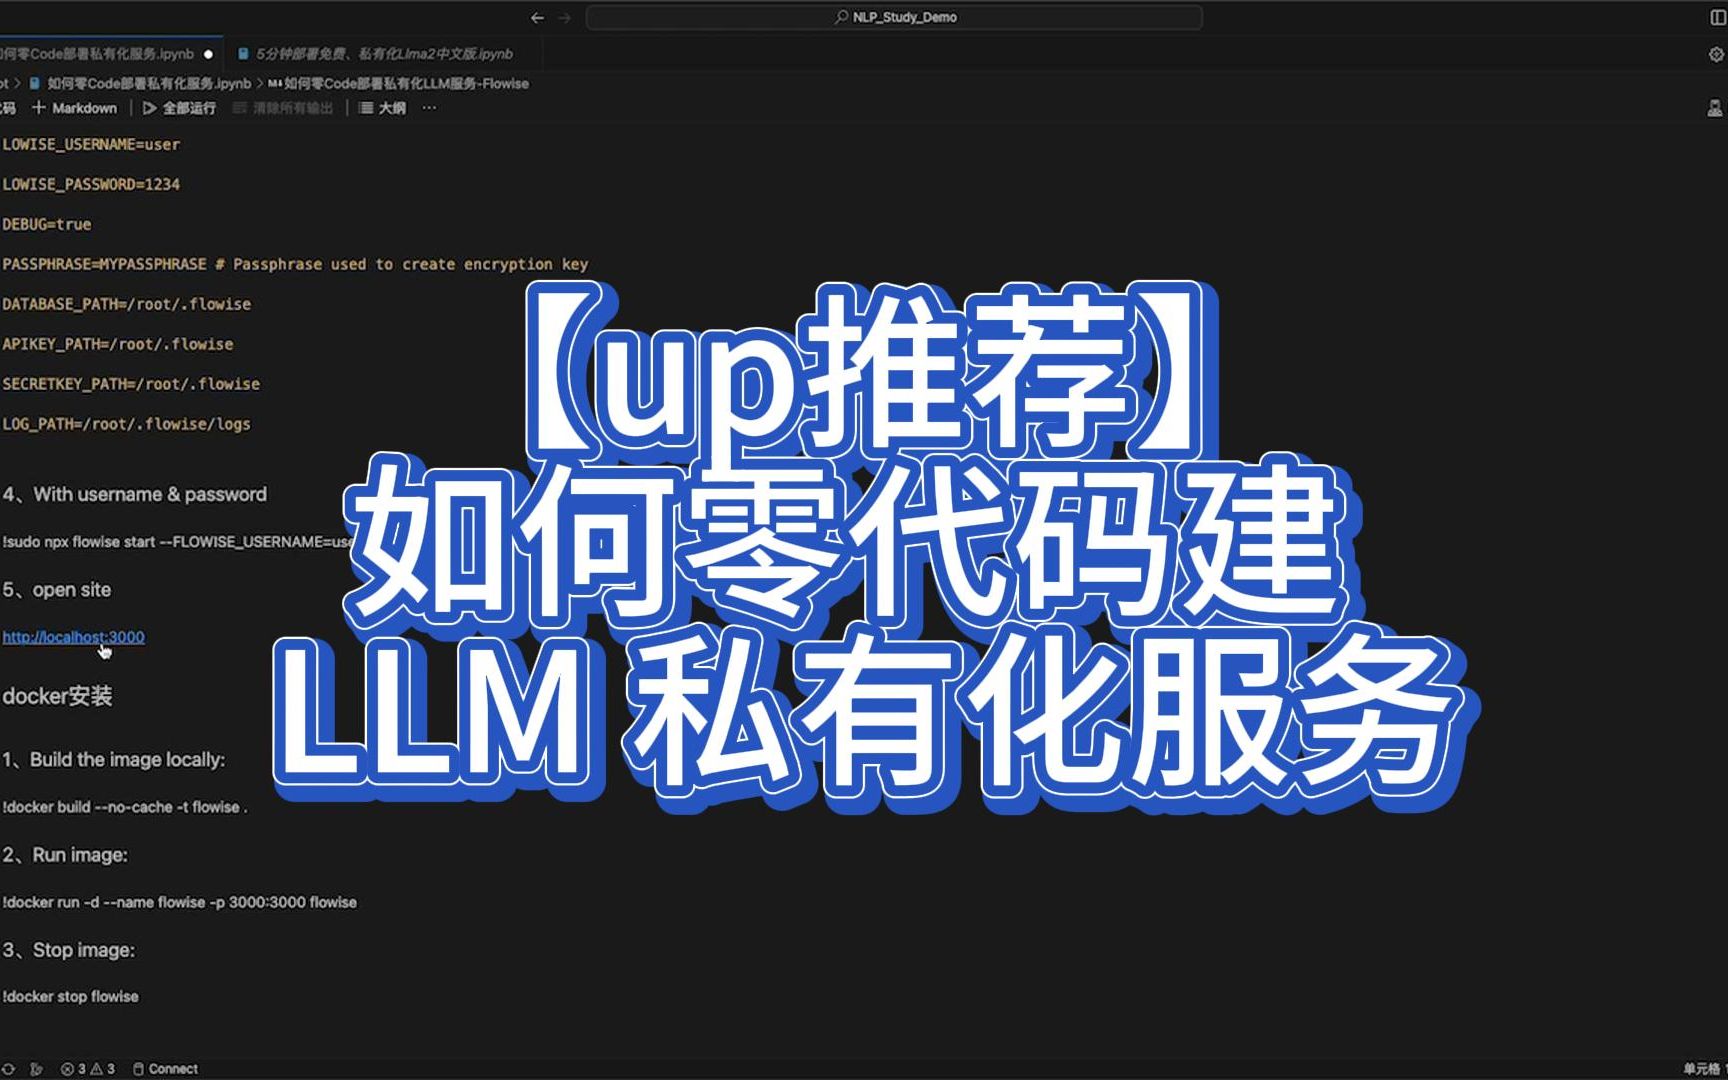Click the DATABASE_PATH=/root/.flowise line

pos(127,305)
